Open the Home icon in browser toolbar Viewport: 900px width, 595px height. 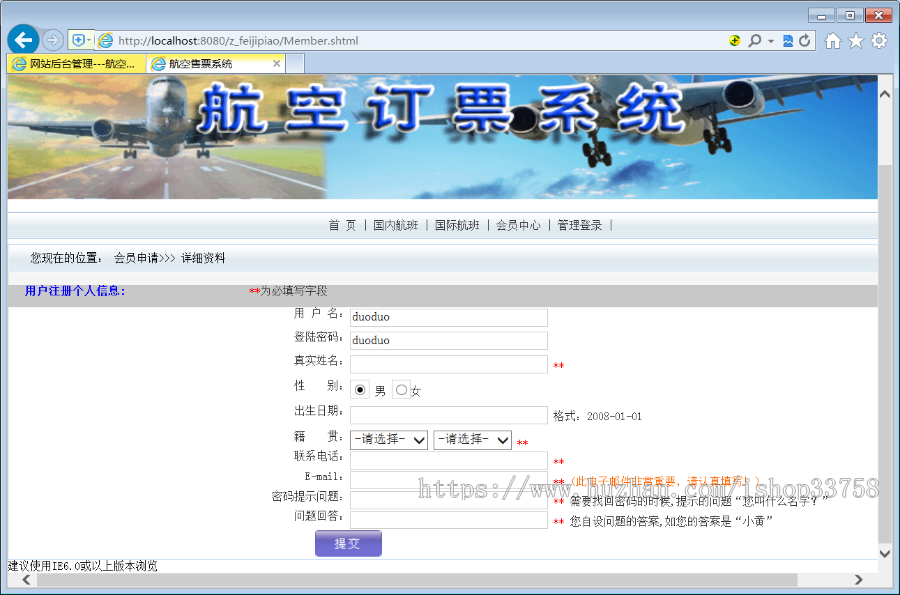tap(831, 40)
